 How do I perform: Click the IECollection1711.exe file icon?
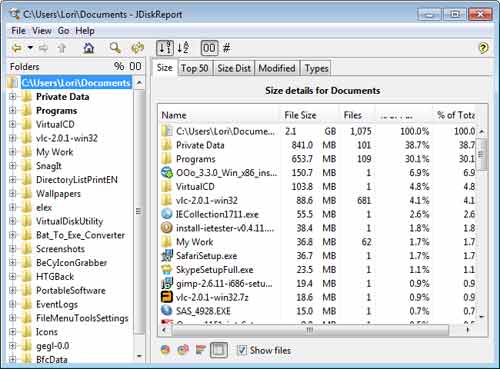[167, 214]
